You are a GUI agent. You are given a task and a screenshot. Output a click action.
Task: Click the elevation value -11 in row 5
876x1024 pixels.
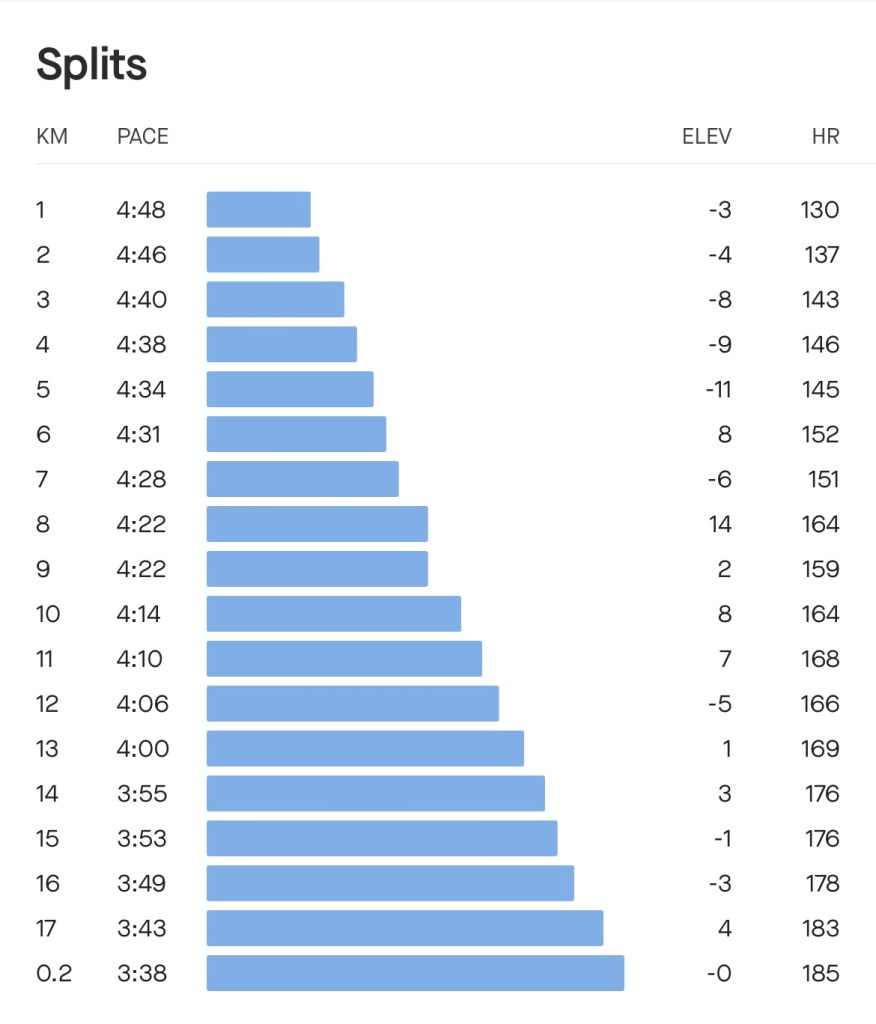[718, 389]
